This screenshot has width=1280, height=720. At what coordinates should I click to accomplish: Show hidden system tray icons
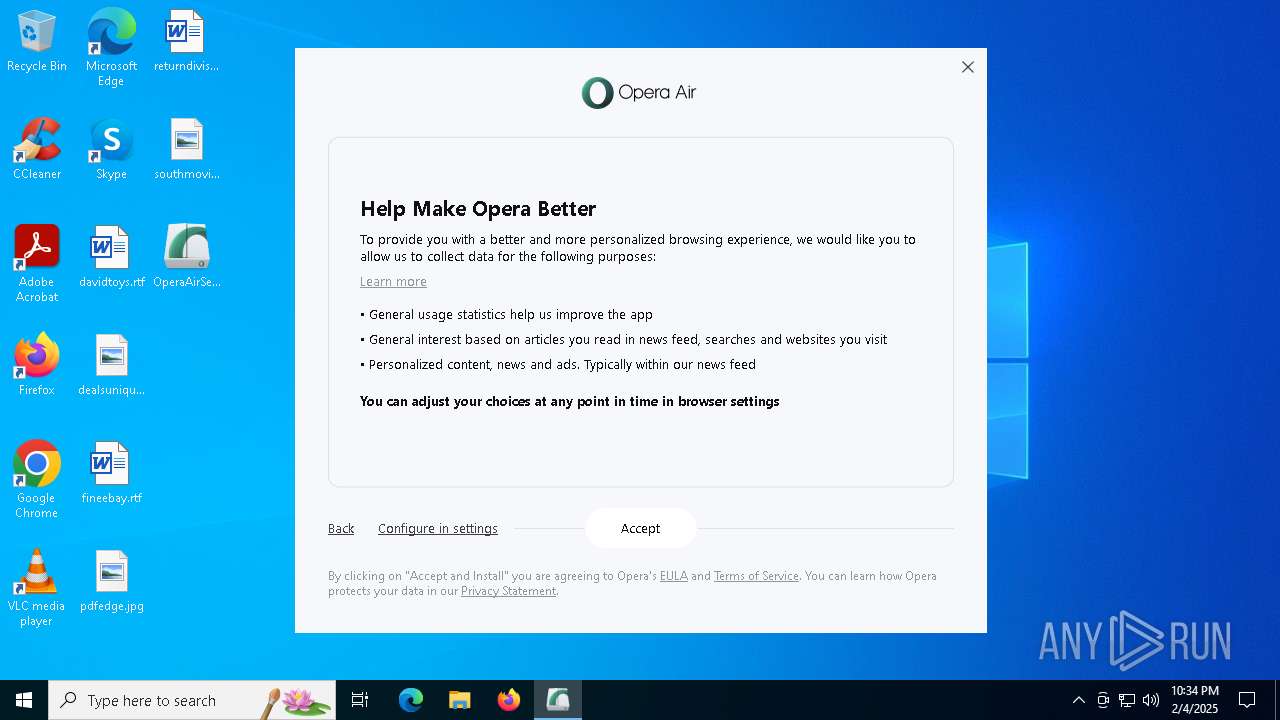(x=1078, y=700)
